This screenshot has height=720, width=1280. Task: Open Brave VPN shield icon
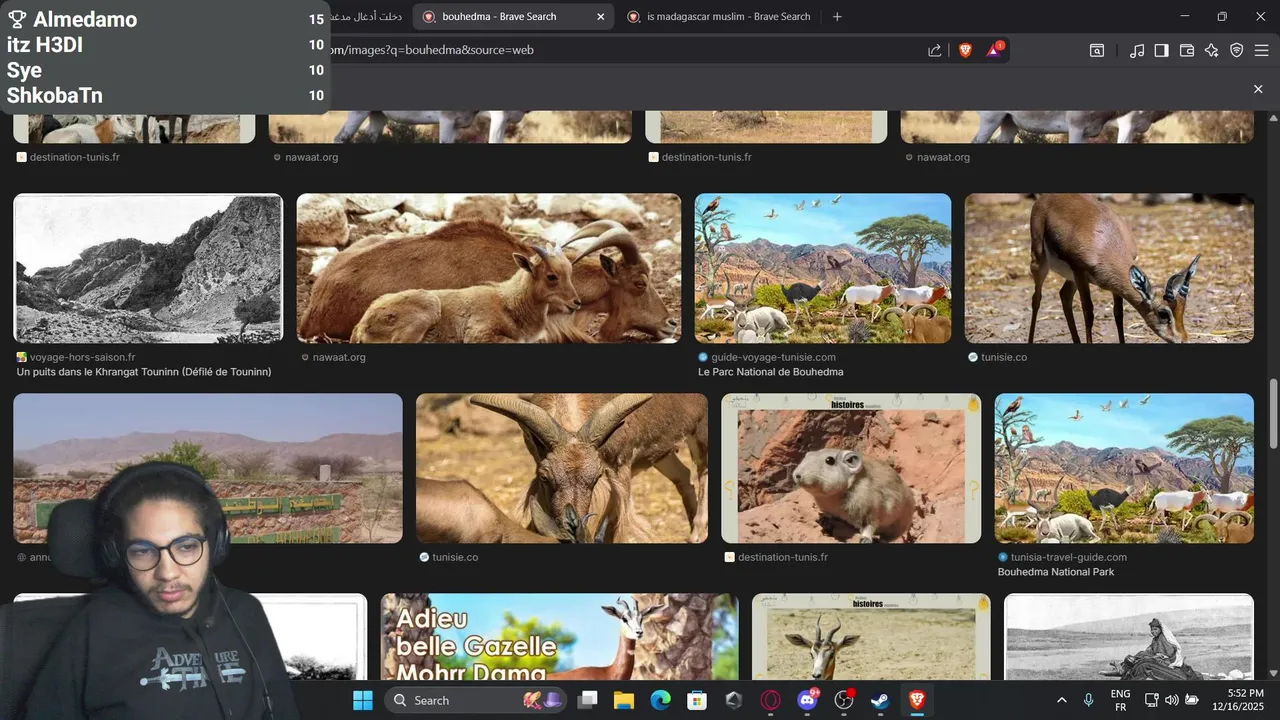1236,50
